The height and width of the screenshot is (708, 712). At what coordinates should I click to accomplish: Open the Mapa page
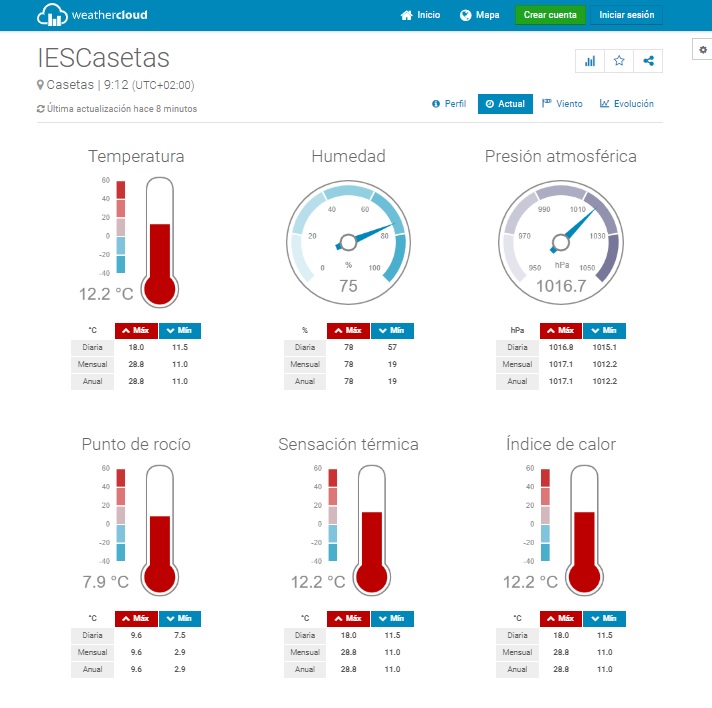tap(480, 15)
